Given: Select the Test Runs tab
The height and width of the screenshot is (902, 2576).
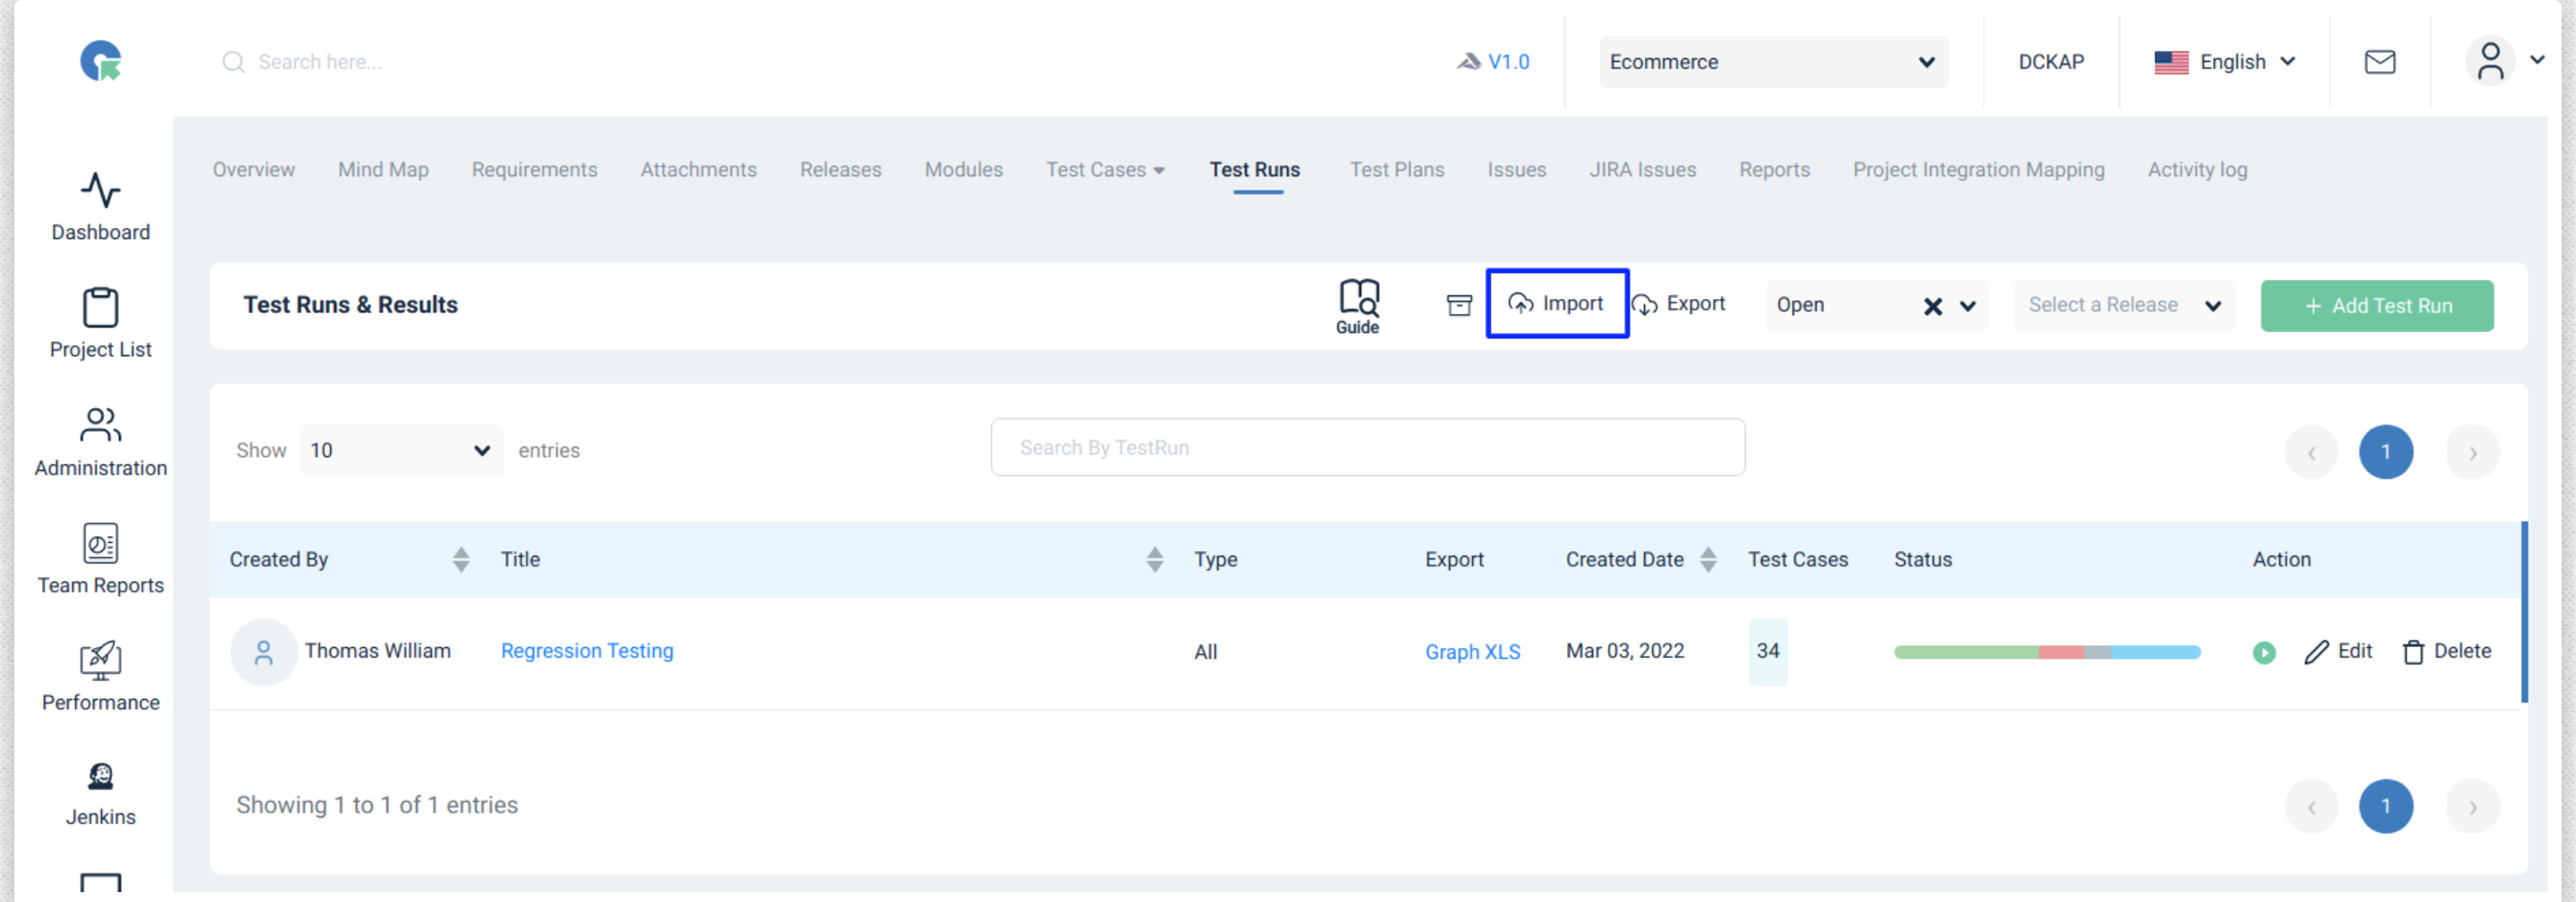Looking at the screenshot, I should point(1254,170).
